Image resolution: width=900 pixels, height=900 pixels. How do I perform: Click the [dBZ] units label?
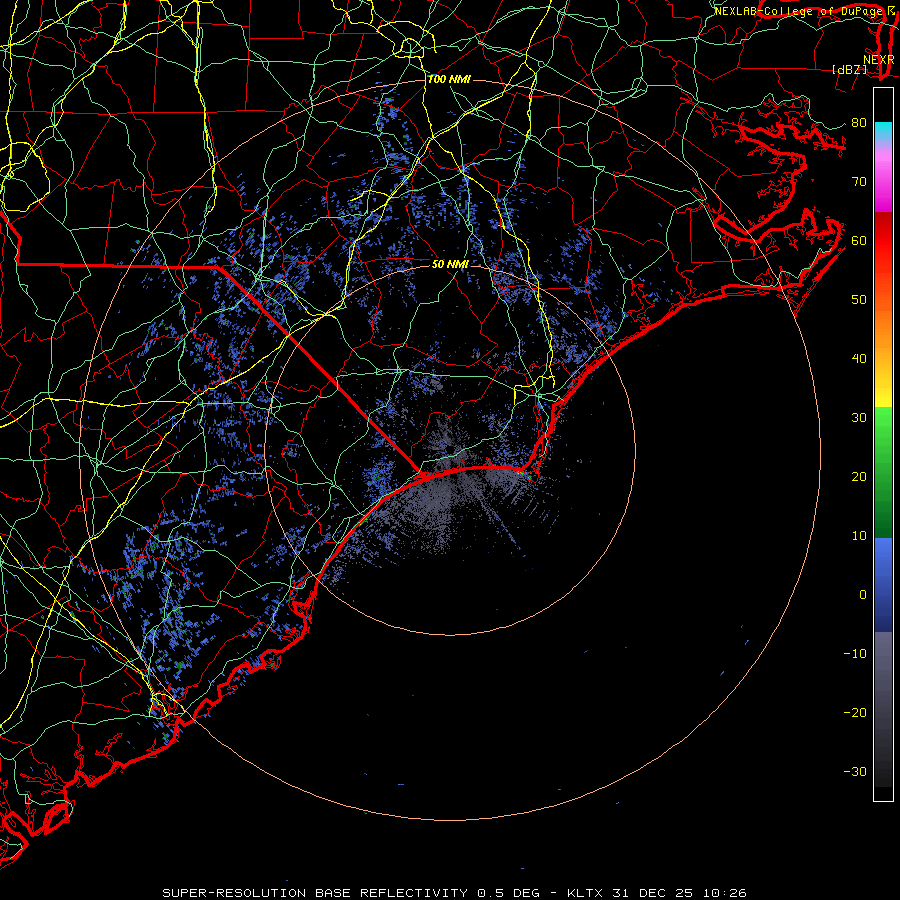849,69
